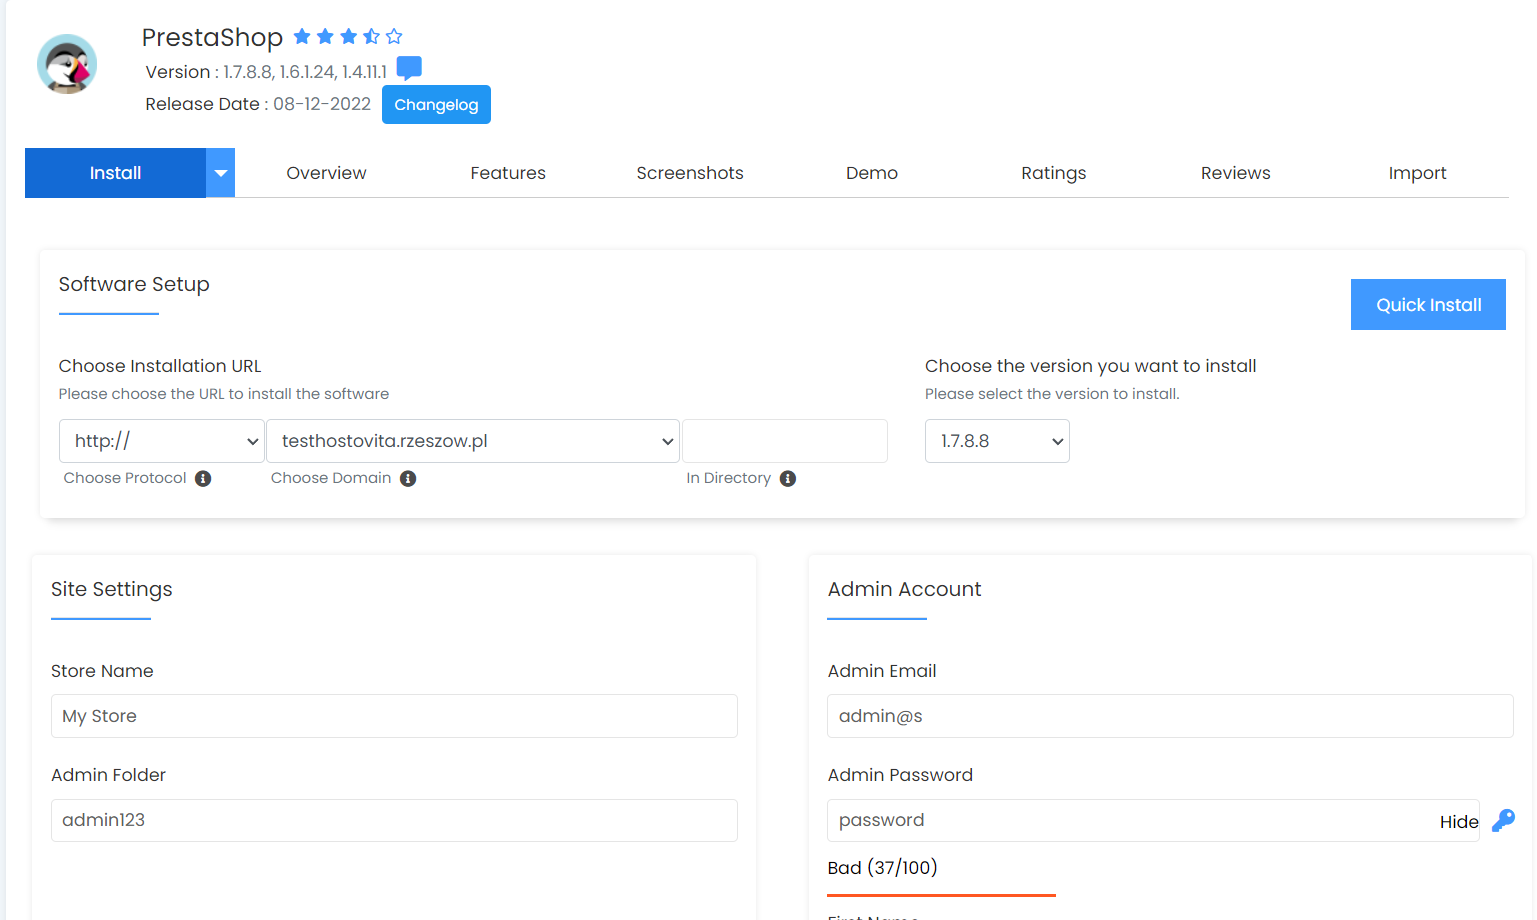Click the Store Name field
The width and height of the screenshot is (1537, 920).
pos(394,716)
